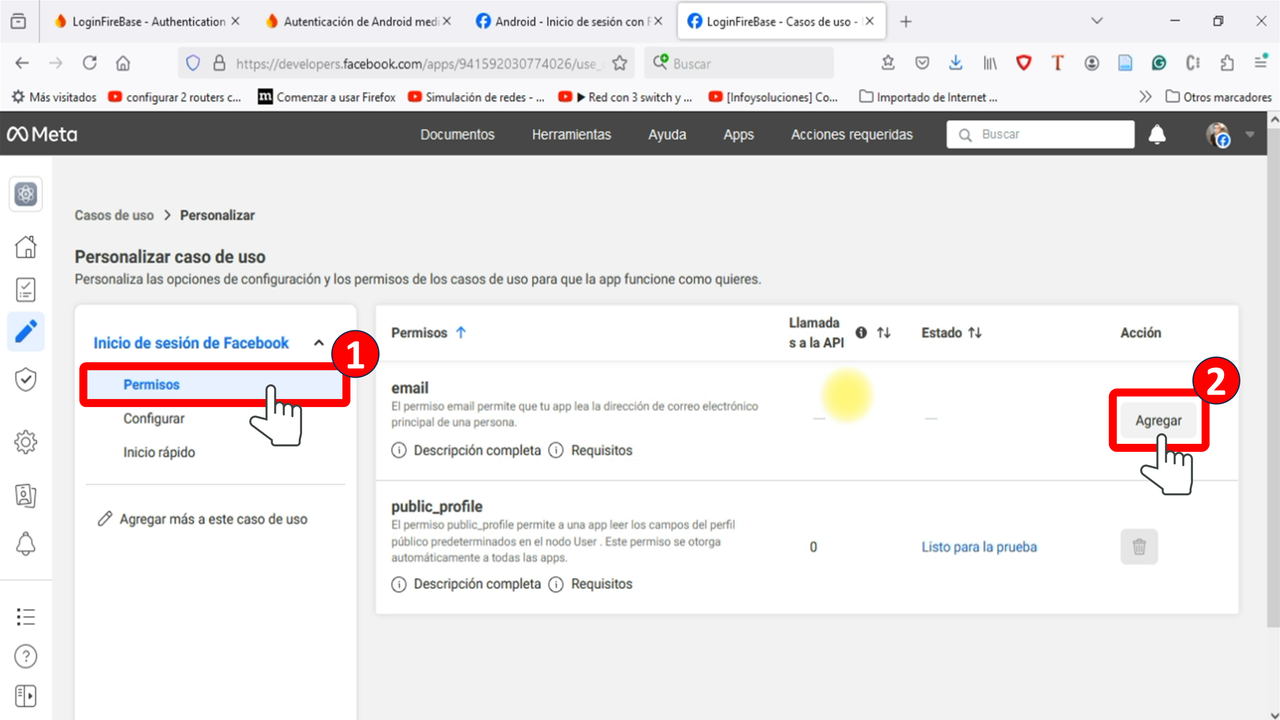Sort by Estado column arrows
The width and height of the screenshot is (1280, 720).
(975, 333)
